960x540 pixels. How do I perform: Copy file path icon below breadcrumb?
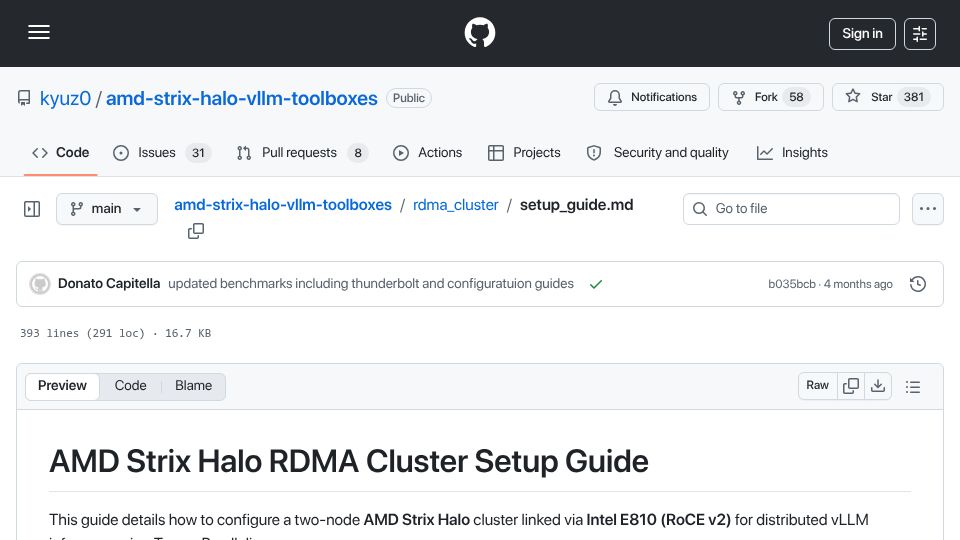click(196, 231)
